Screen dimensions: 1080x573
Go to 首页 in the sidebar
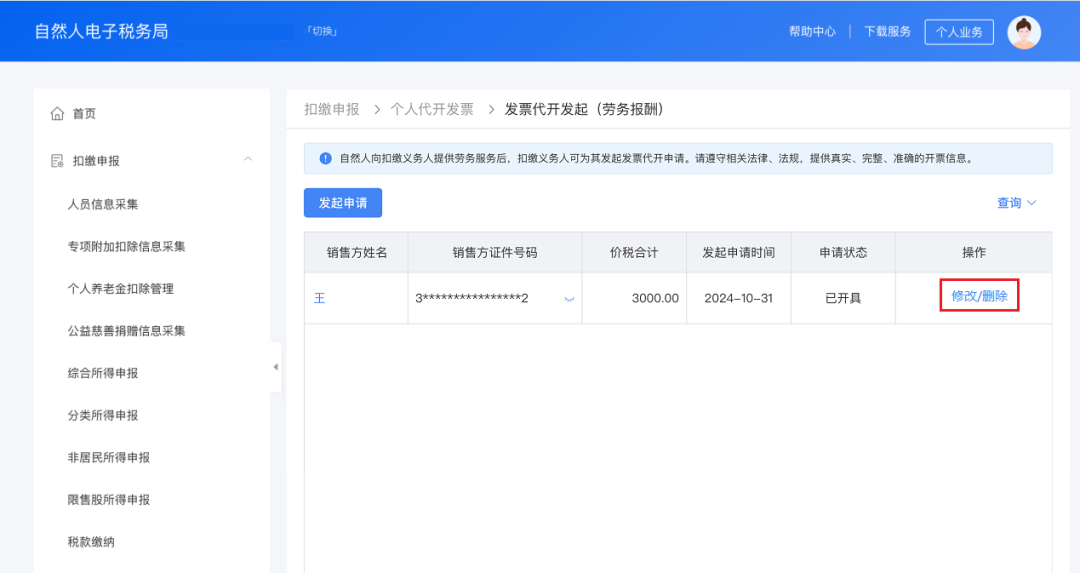point(84,114)
